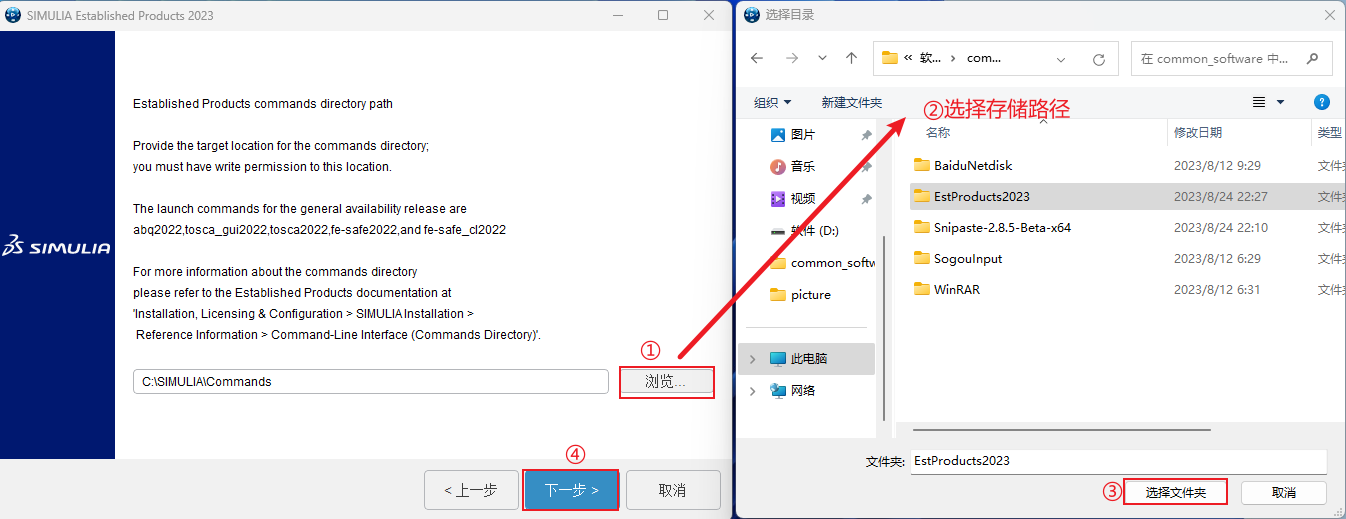Click the Previous step (< 上一步) button
1346x519 pixels.
coord(471,490)
